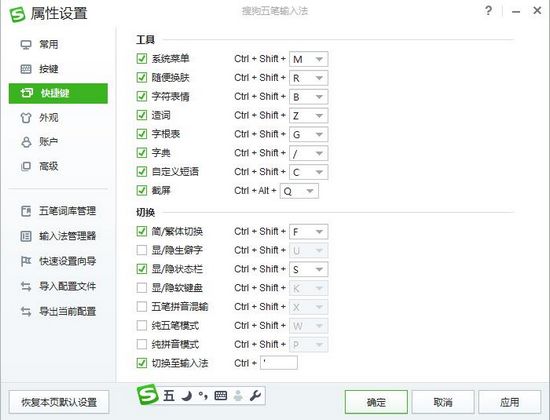Toggle the 显/隐状态栏 checkbox
The width and height of the screenshot is (550, 420).
click(142, 269)
